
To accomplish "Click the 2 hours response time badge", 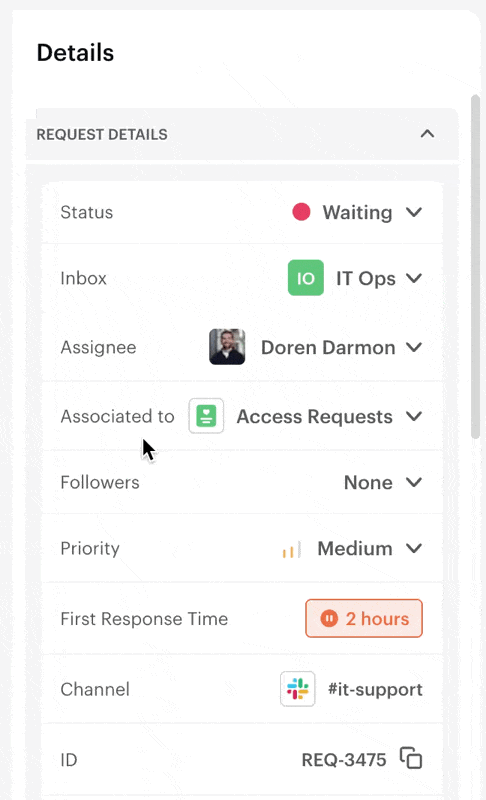I will tap(364, 618).
